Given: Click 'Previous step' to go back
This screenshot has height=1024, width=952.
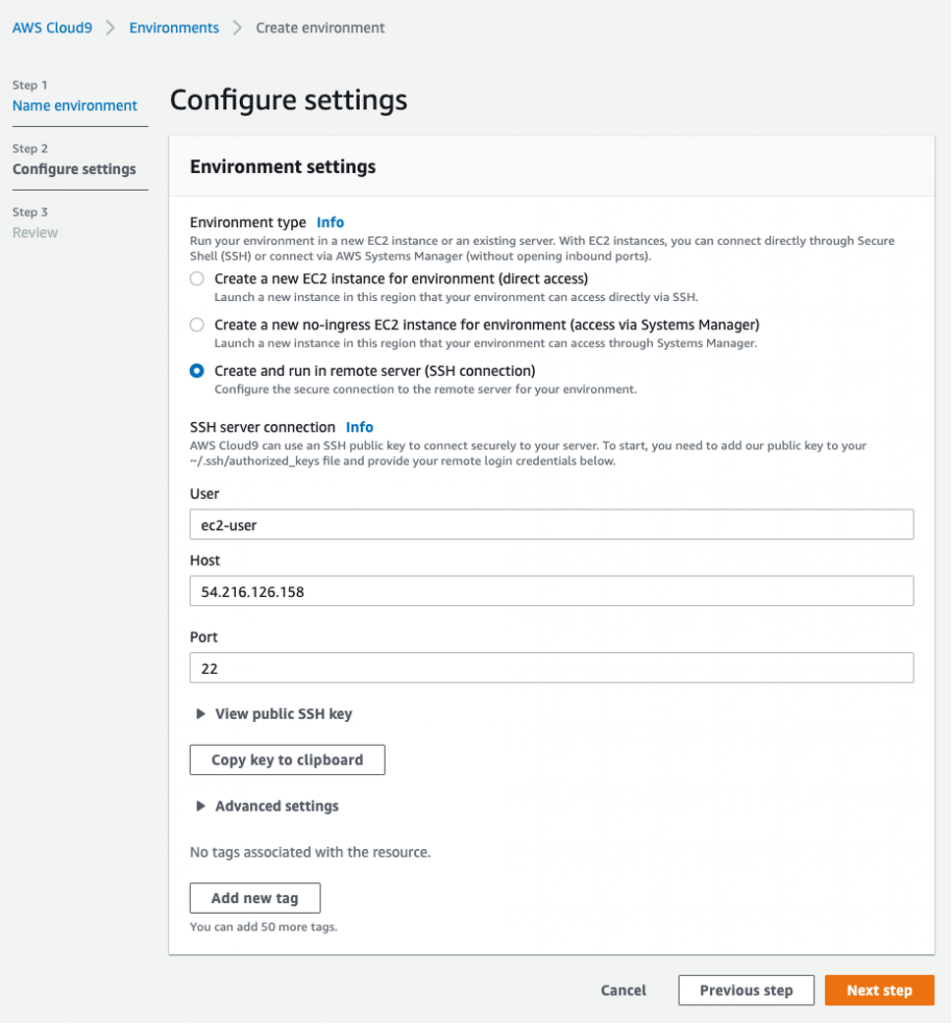Looking at the screenshot, I should tap(746, 990).
